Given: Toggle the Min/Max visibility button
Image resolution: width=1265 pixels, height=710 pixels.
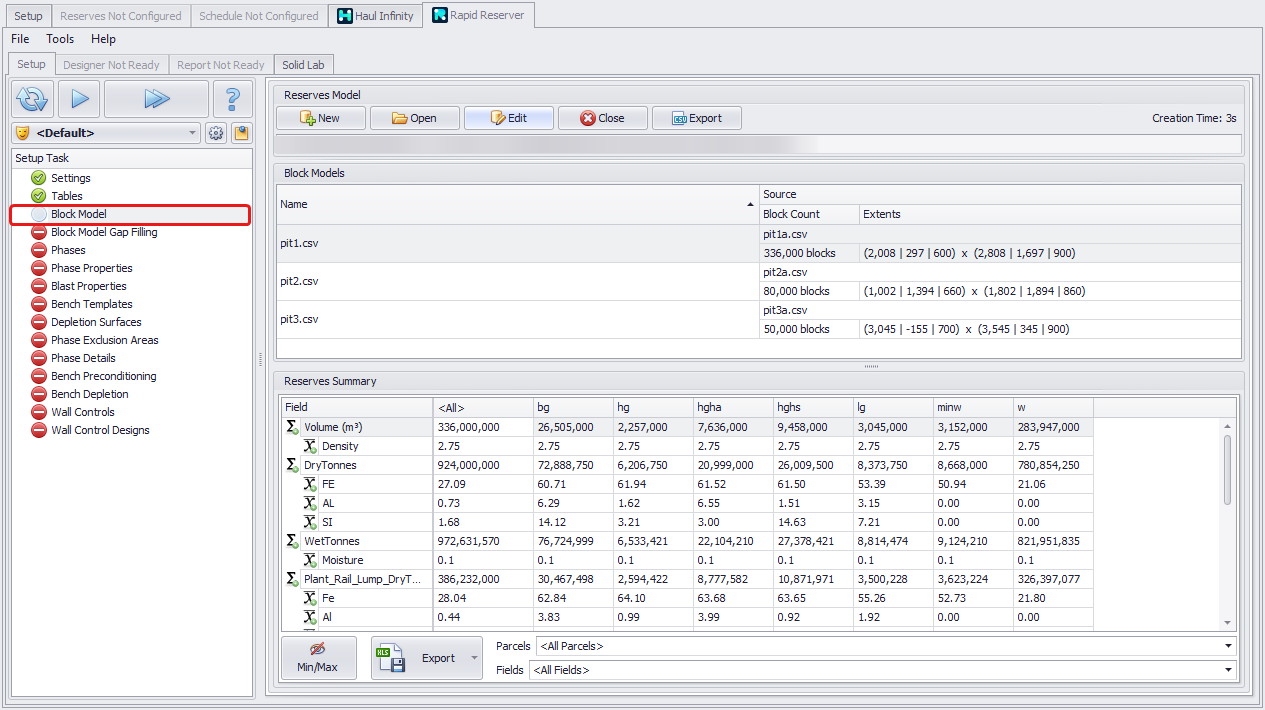Looking at the screenshot, I should (318, 657).
